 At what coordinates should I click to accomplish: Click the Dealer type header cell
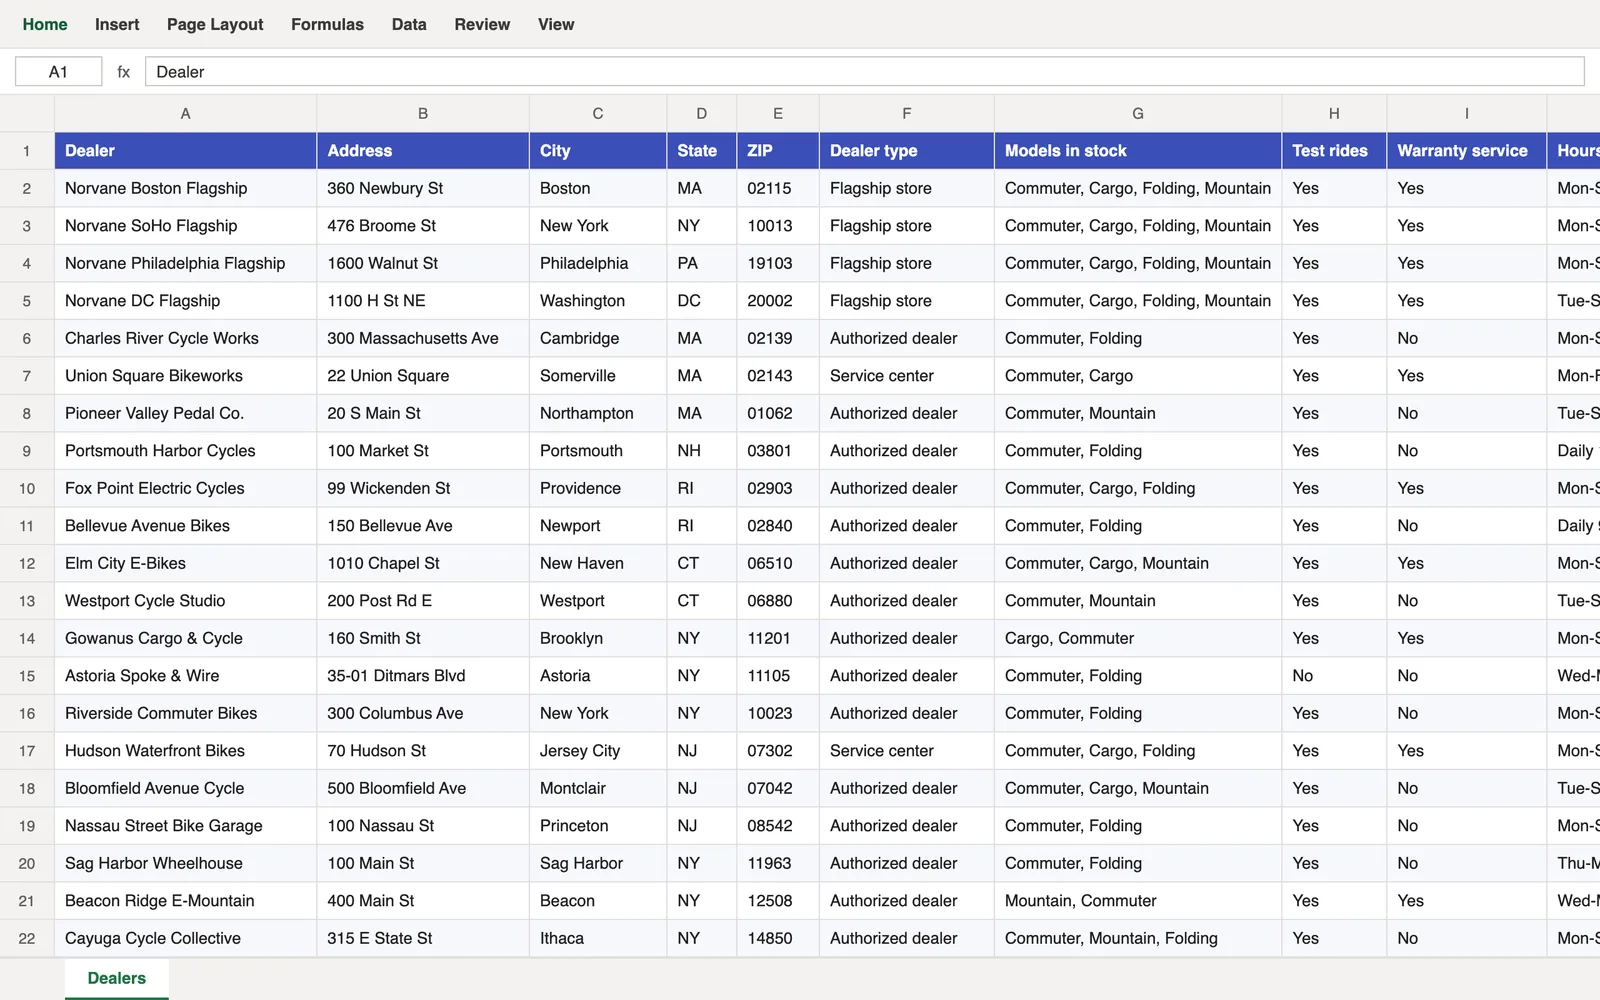coord(907,151)
